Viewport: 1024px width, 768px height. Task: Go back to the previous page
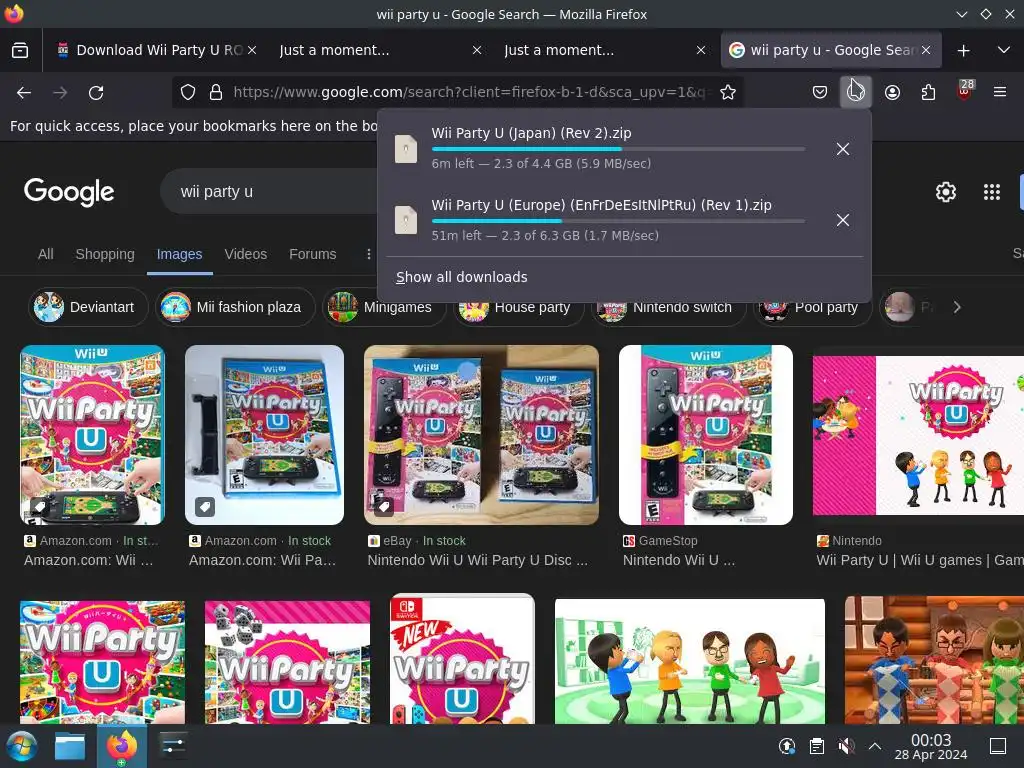(x=24, y=93)
